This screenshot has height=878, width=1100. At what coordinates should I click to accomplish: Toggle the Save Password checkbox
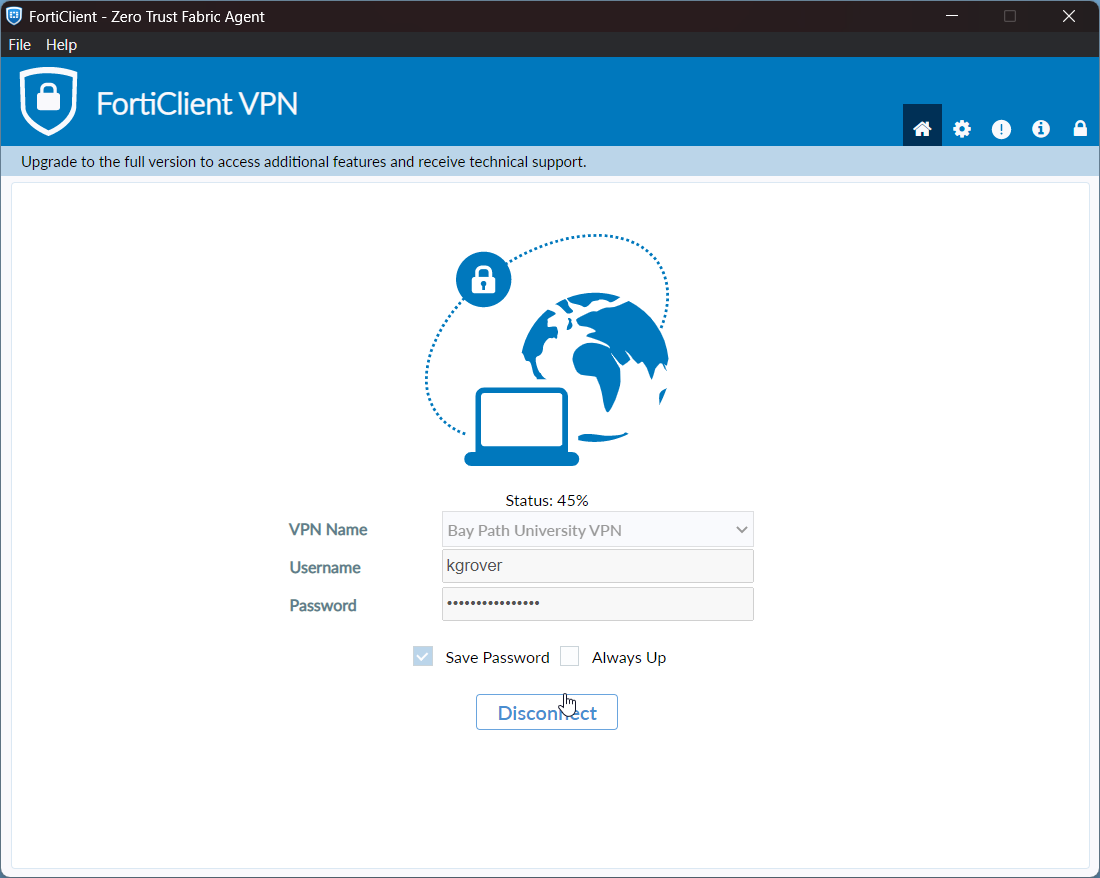tap(423, 657)
